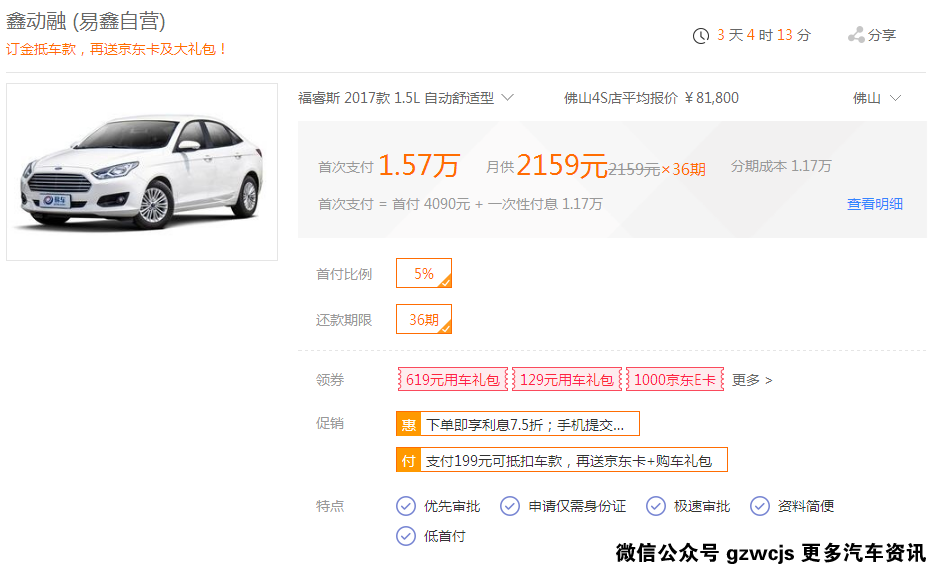Screen dimensions: 930x570
Task: Click the orange 付 payment badge
Action: tap(408, 460)
